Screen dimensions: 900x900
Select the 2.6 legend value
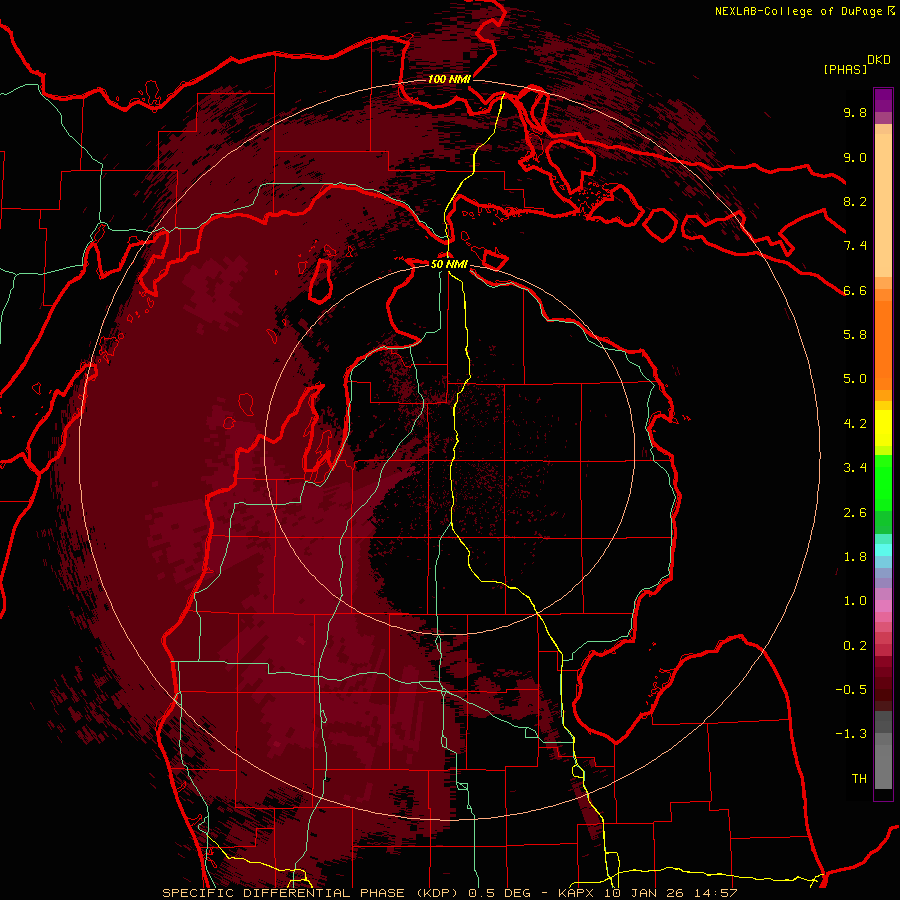[855, 513]
